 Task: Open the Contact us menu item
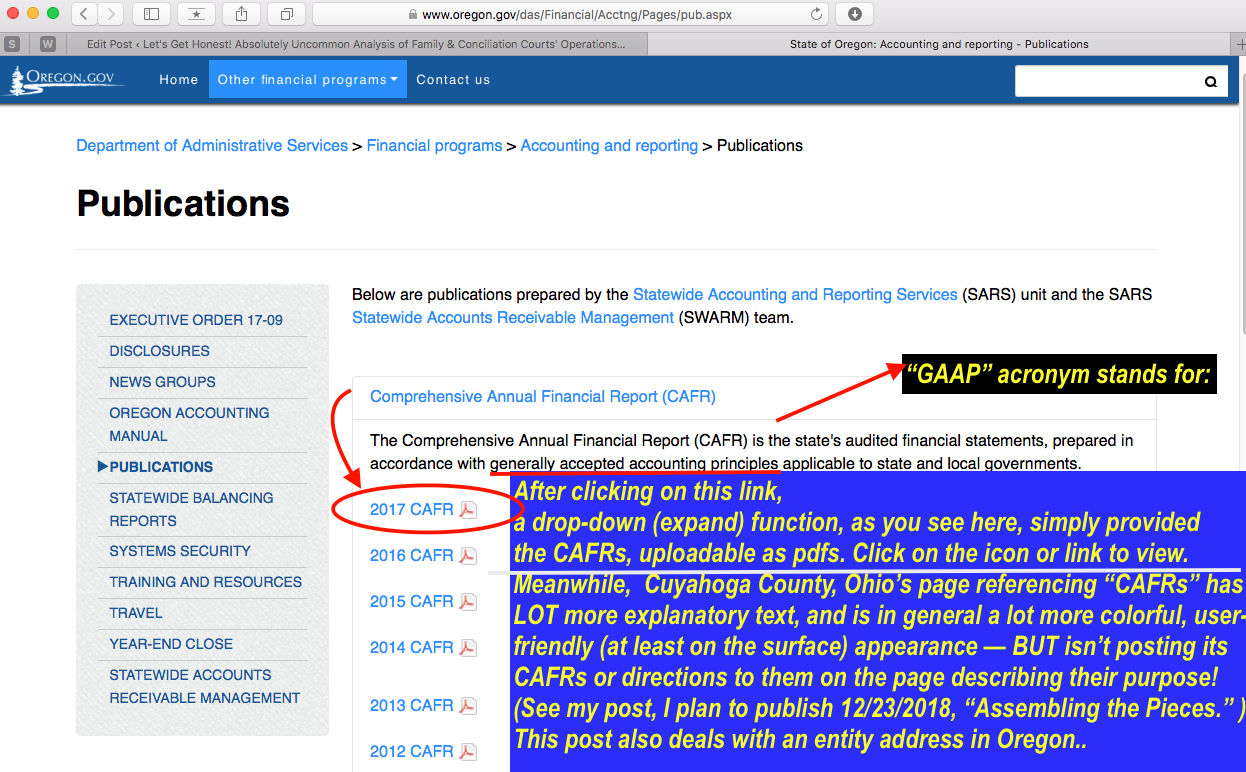pos(453,80)
